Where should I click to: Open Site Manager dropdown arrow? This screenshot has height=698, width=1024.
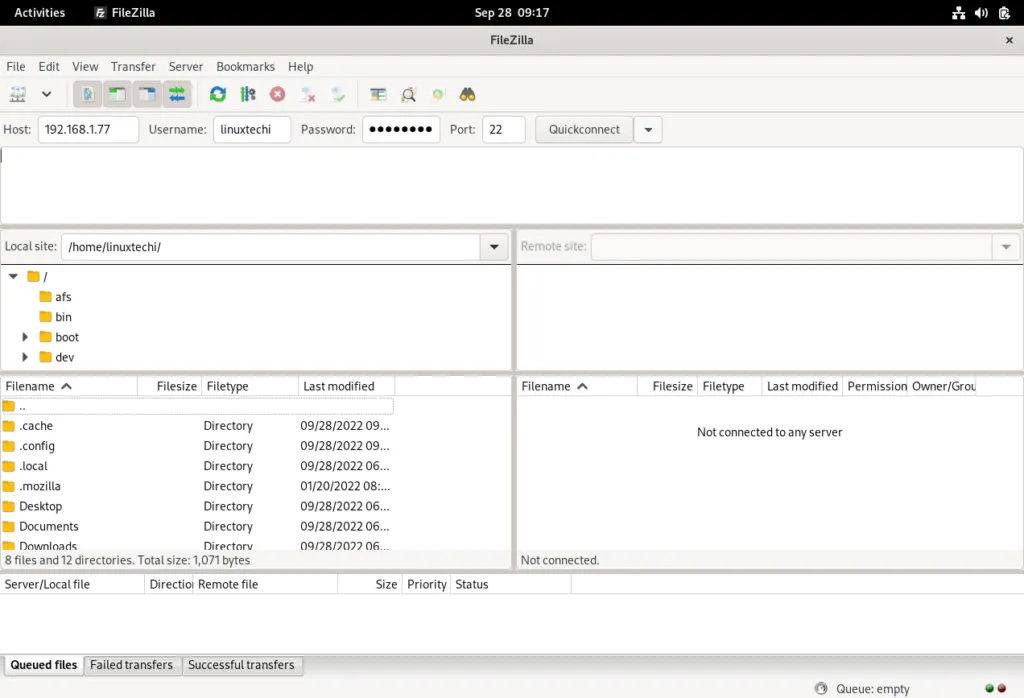pyautogui.click(x=46, y=95)
